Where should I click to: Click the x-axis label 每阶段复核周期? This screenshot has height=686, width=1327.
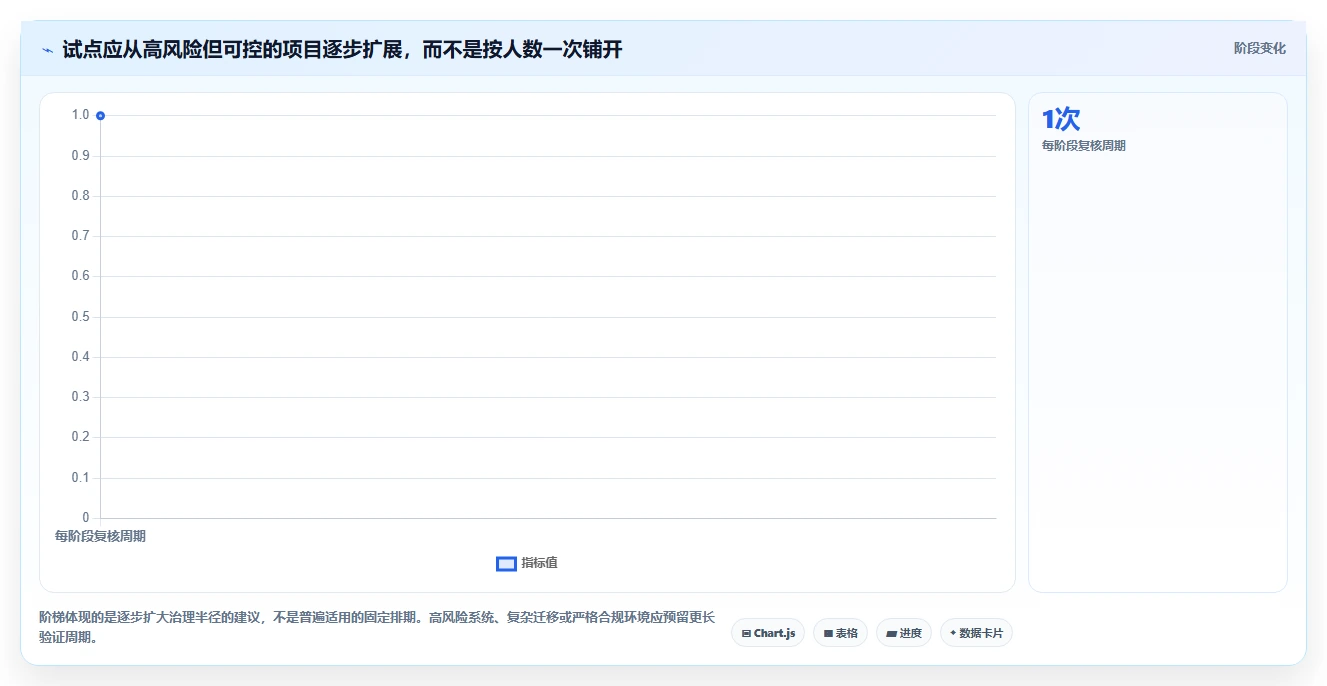point(100,536)
